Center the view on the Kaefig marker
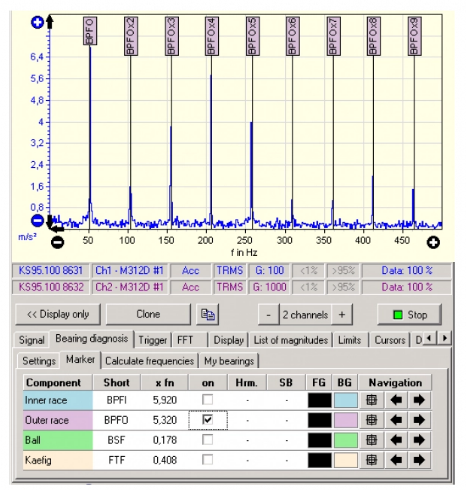Viewport: 466px width, 490px height. click(x=371, y=460)
